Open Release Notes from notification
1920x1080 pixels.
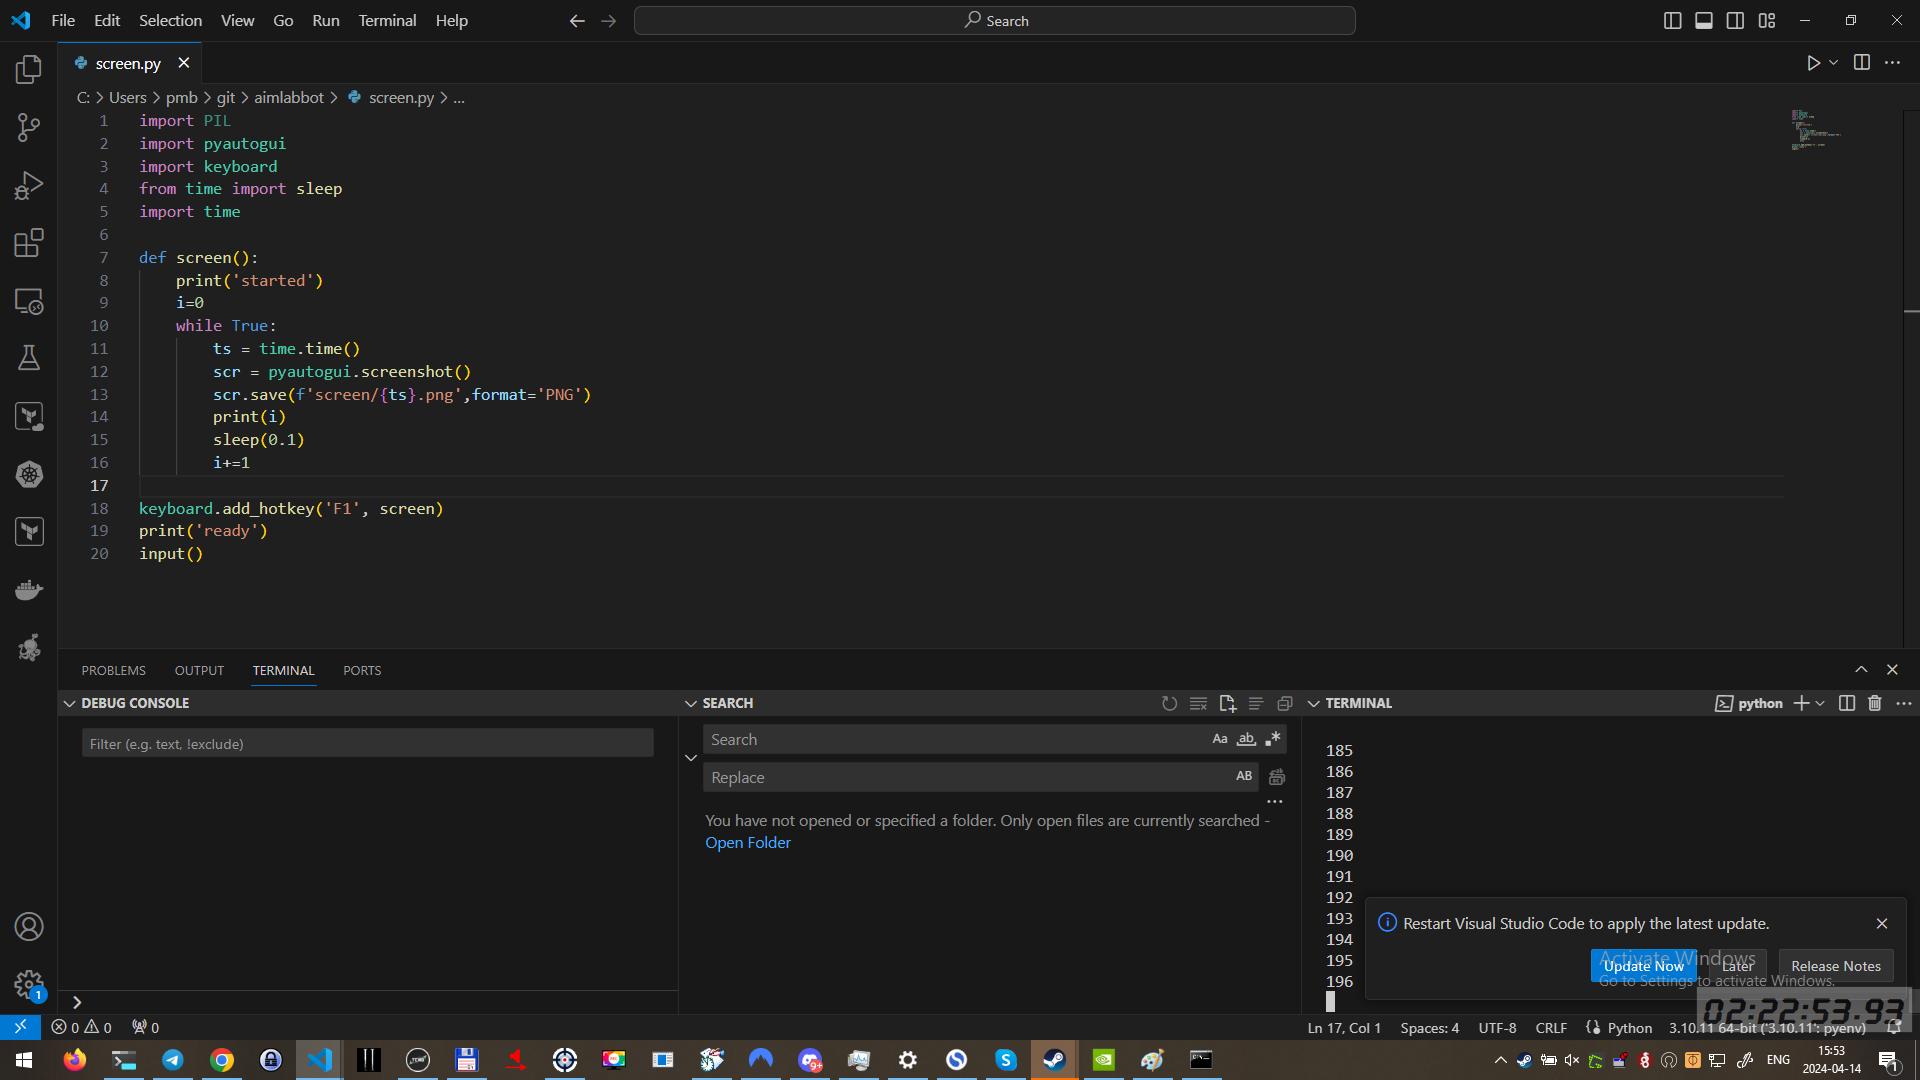pyautogui.click(x=1835, y=966)
